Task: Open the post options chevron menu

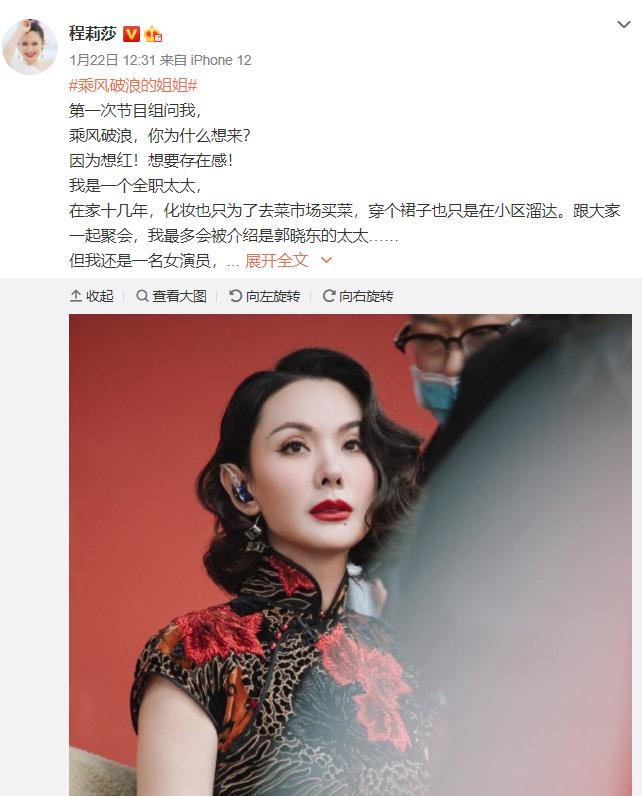Action: coord(623,24)
